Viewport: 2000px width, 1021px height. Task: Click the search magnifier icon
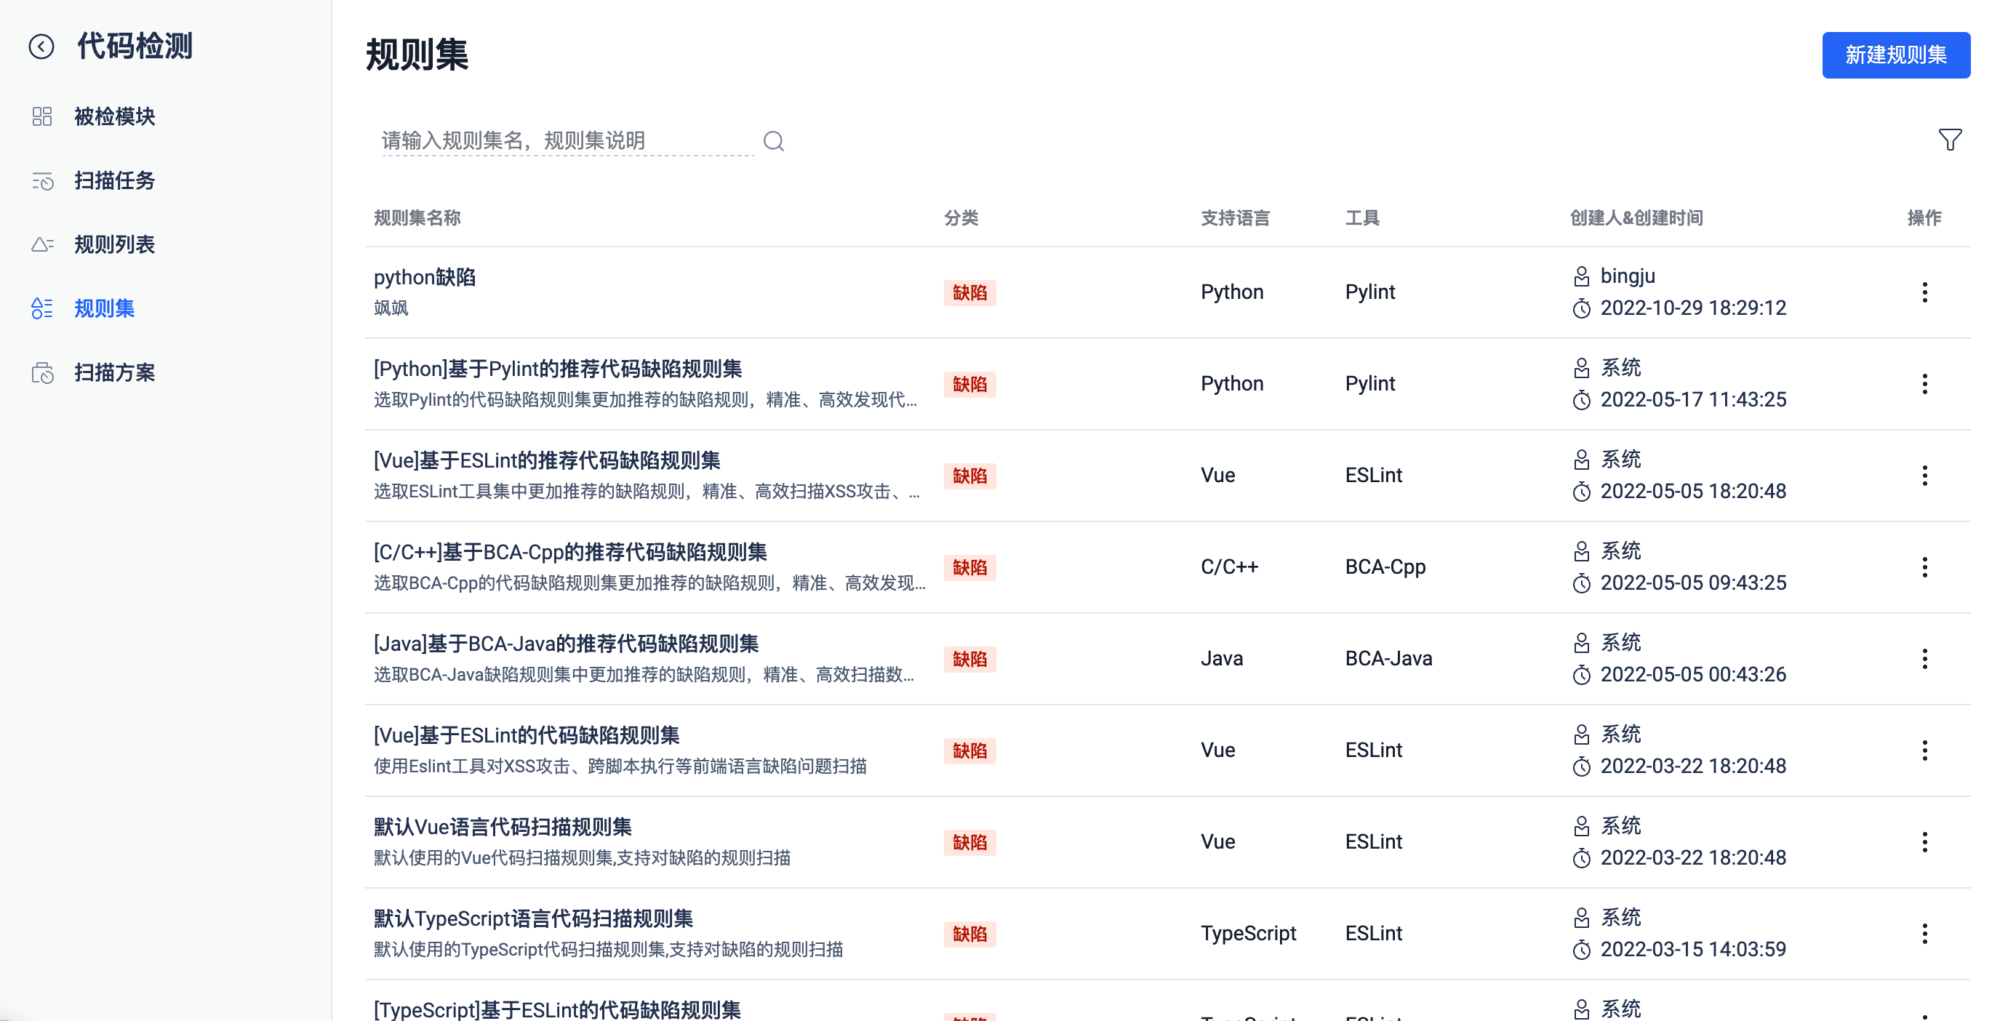774,141
